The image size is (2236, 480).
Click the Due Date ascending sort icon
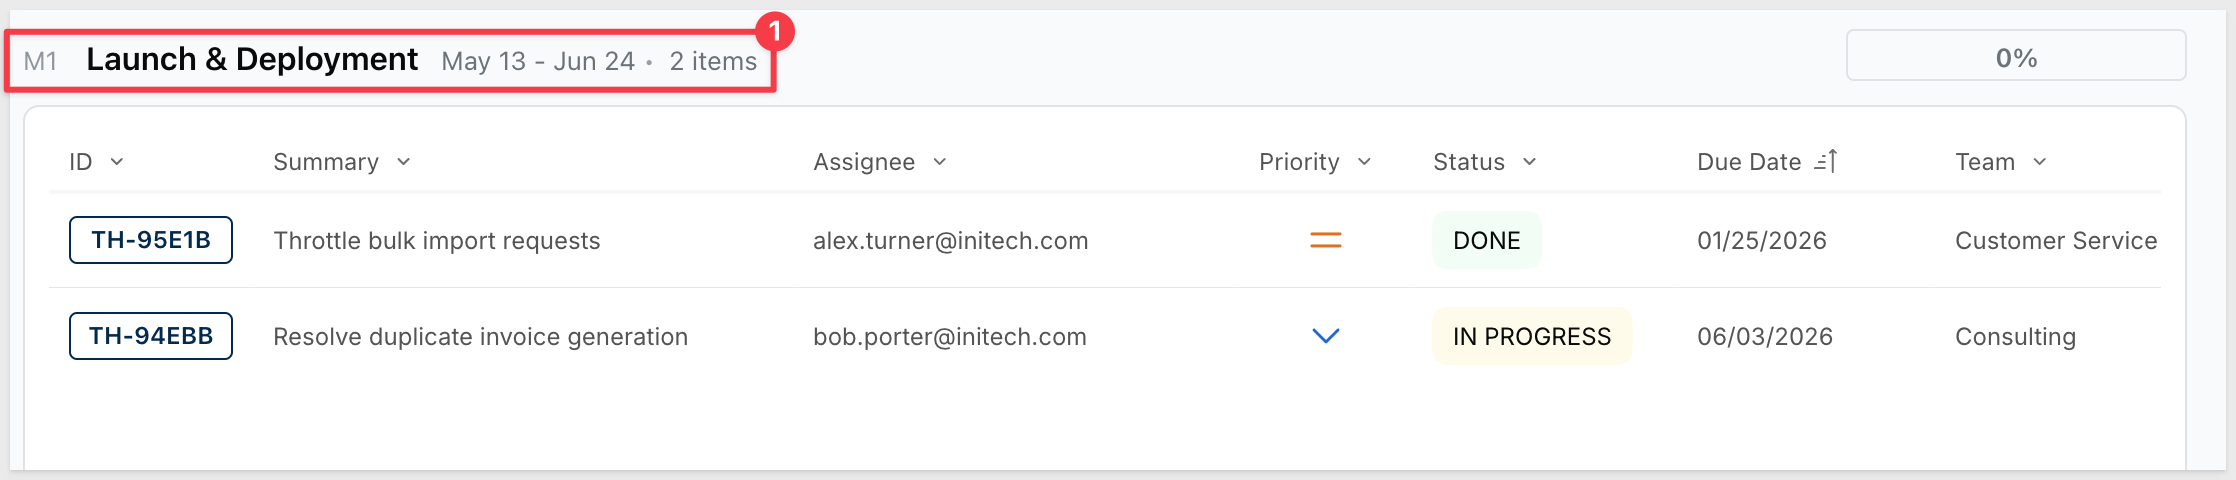1826,161
